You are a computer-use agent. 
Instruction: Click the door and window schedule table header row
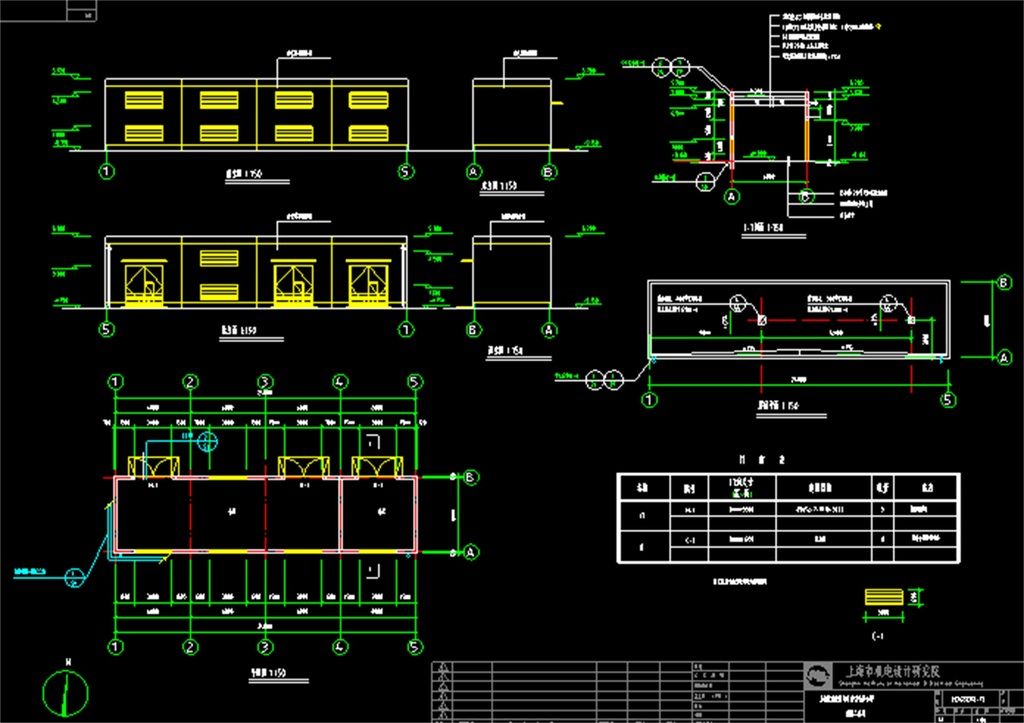pos(787,485)
